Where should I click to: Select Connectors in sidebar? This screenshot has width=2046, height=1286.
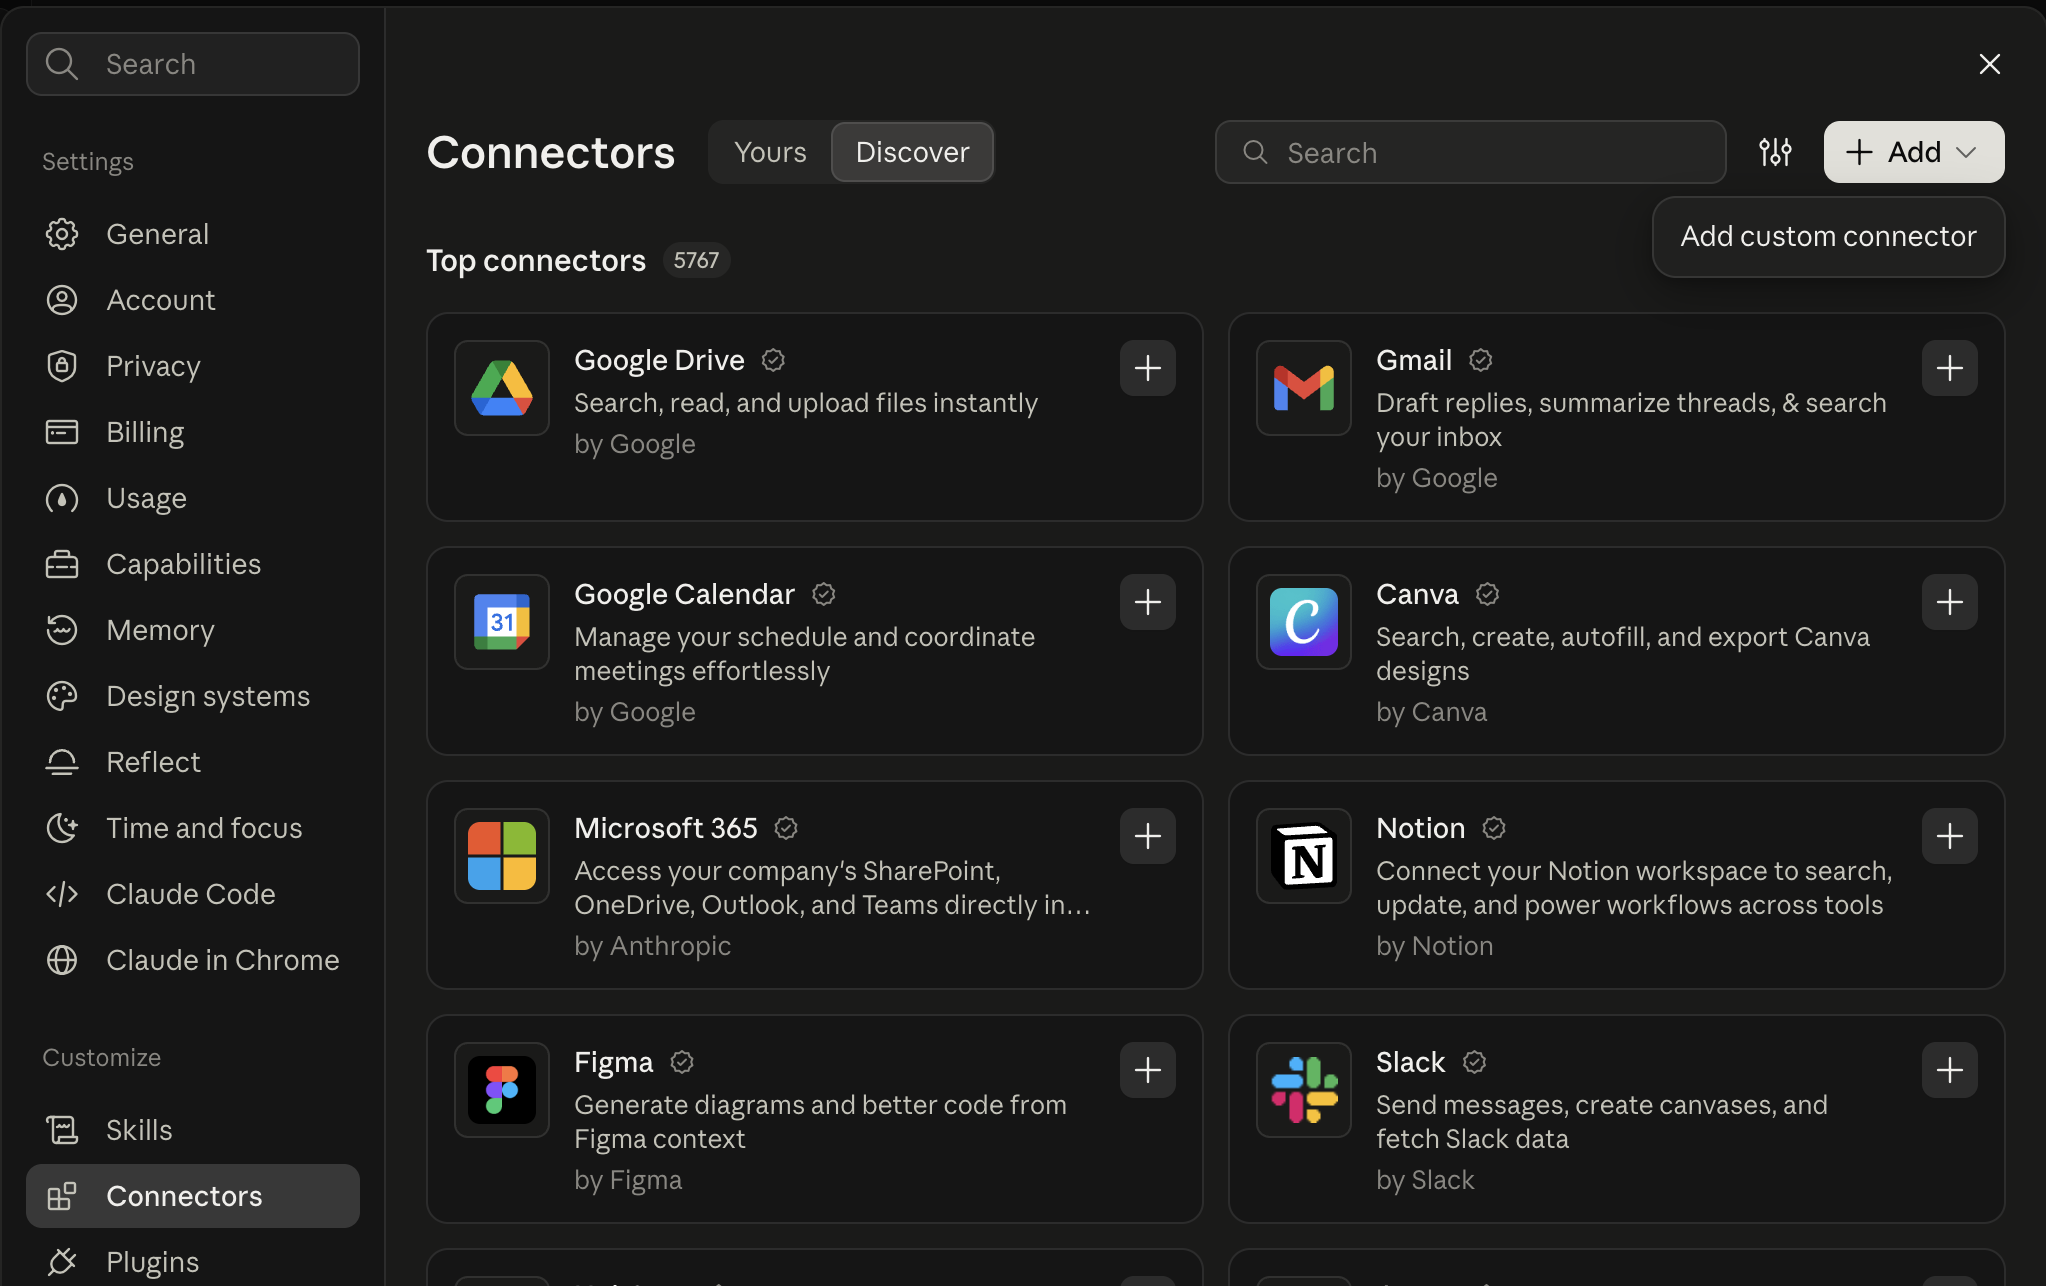[x=193, y=1196]
